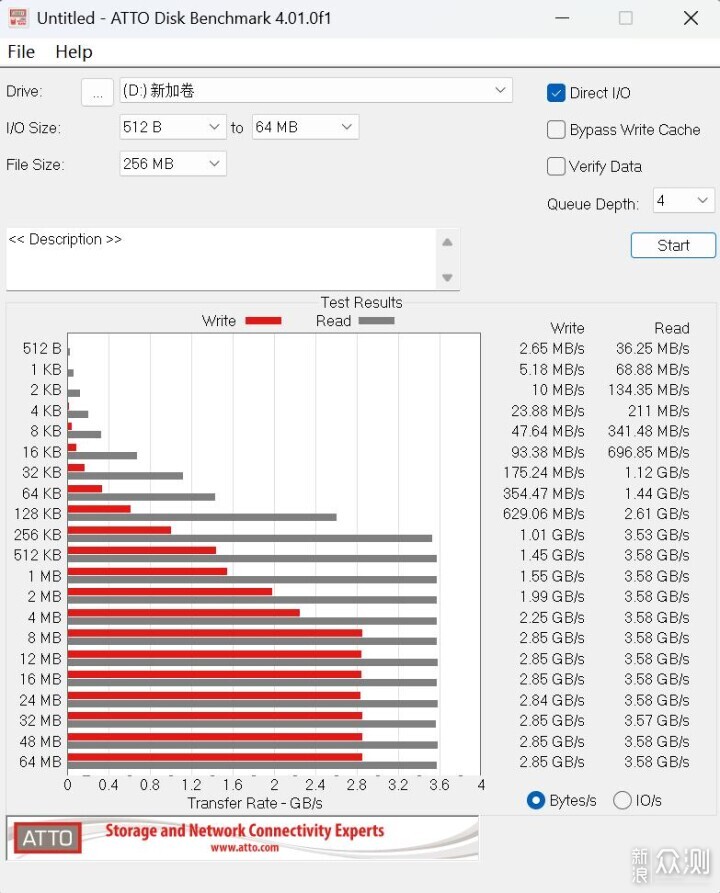Click the 128 KB row label
This screenshot has width=720, height=893.
tap(38, 514)
